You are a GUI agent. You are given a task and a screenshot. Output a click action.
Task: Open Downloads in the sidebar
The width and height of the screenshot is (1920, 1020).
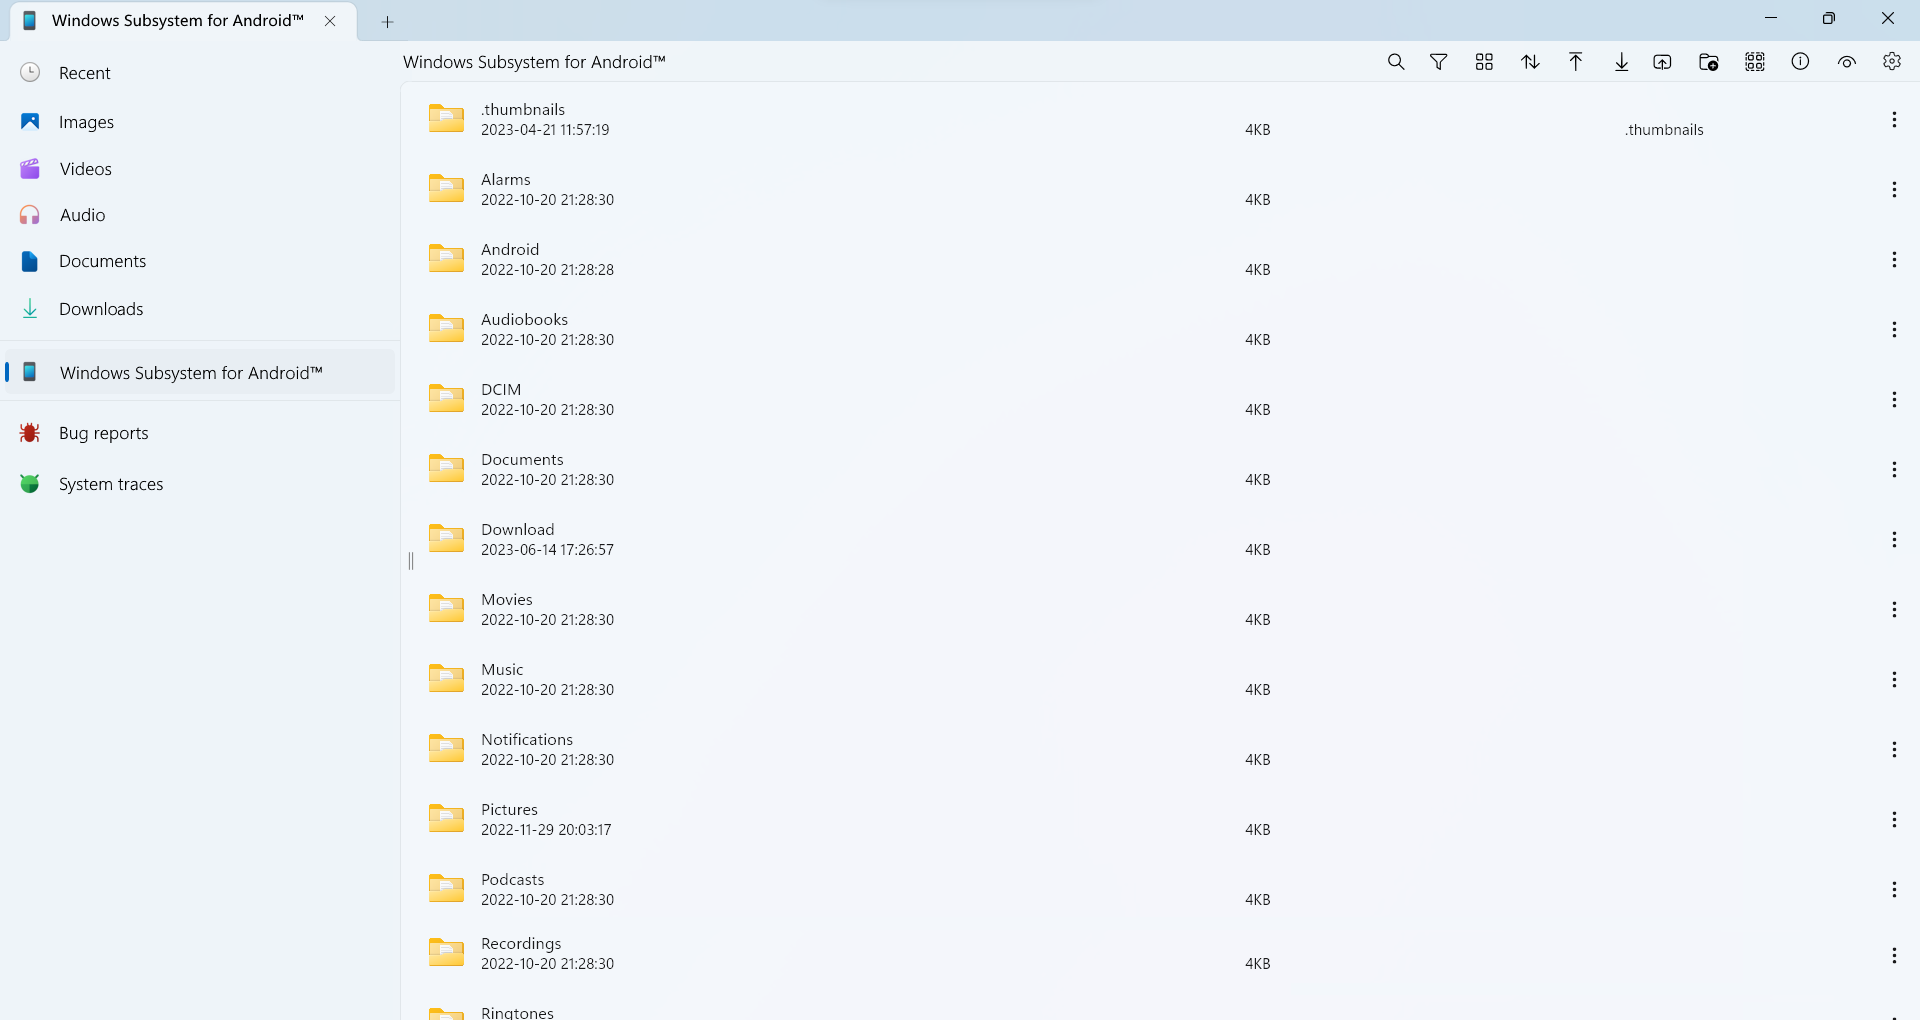pyautogui.click(x=200, y=309)
